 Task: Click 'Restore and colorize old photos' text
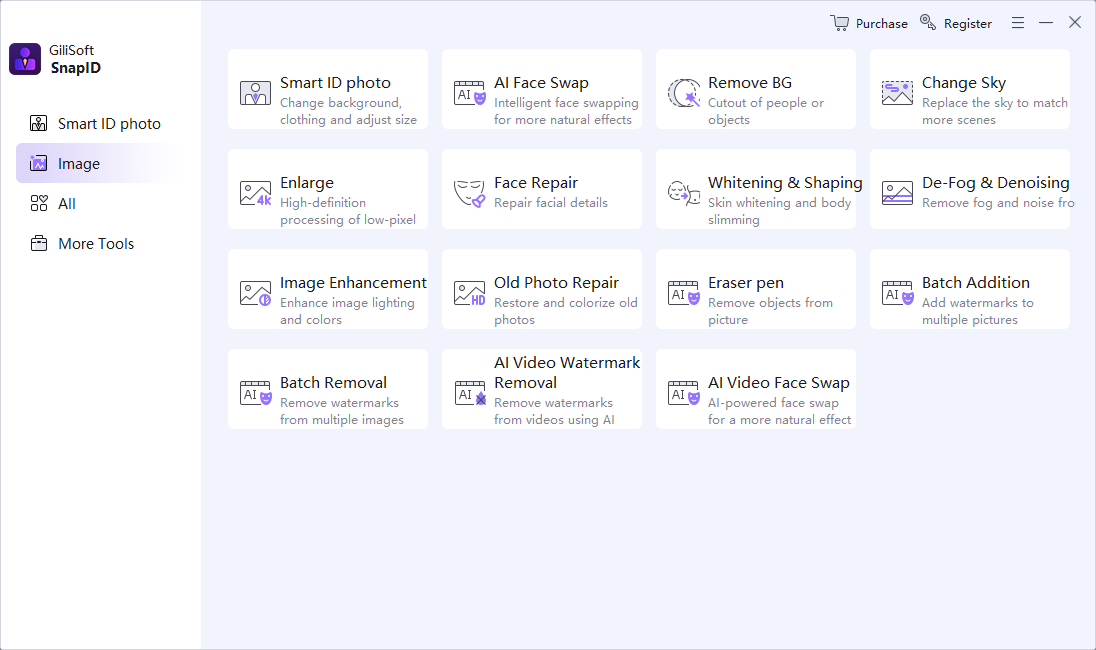[565, 311]
